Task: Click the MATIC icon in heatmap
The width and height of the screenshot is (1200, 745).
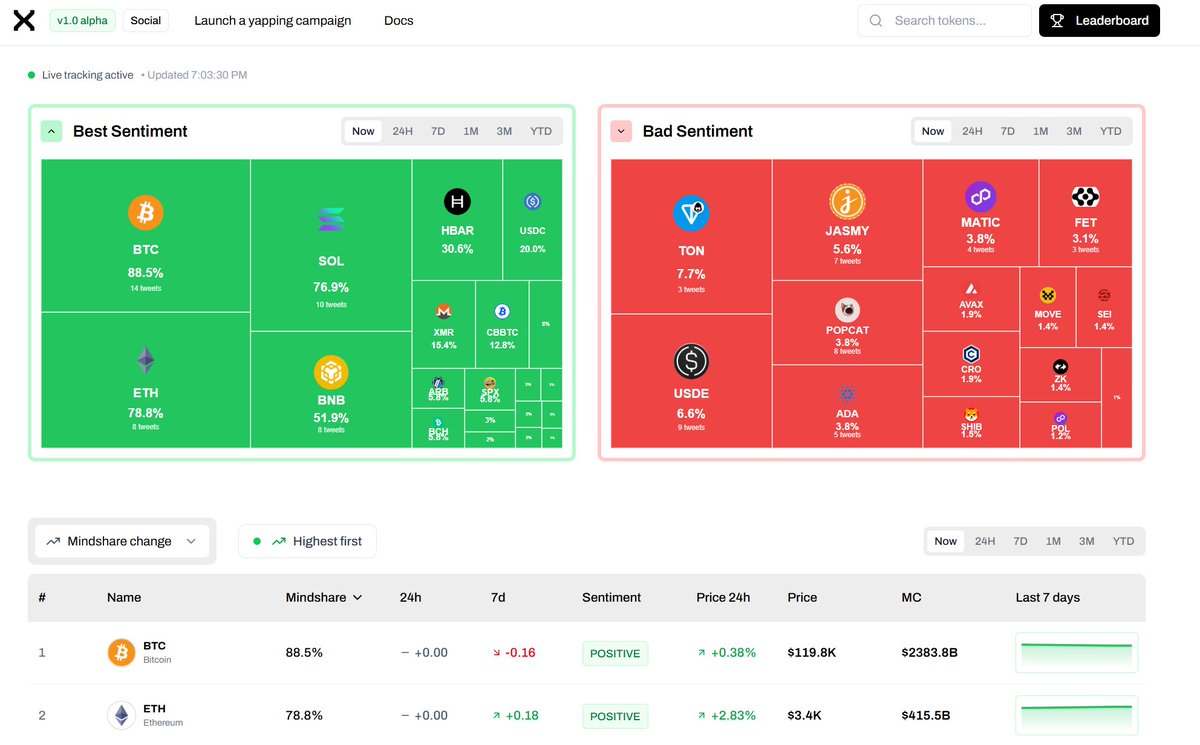Action: click(x=980, y=197)
